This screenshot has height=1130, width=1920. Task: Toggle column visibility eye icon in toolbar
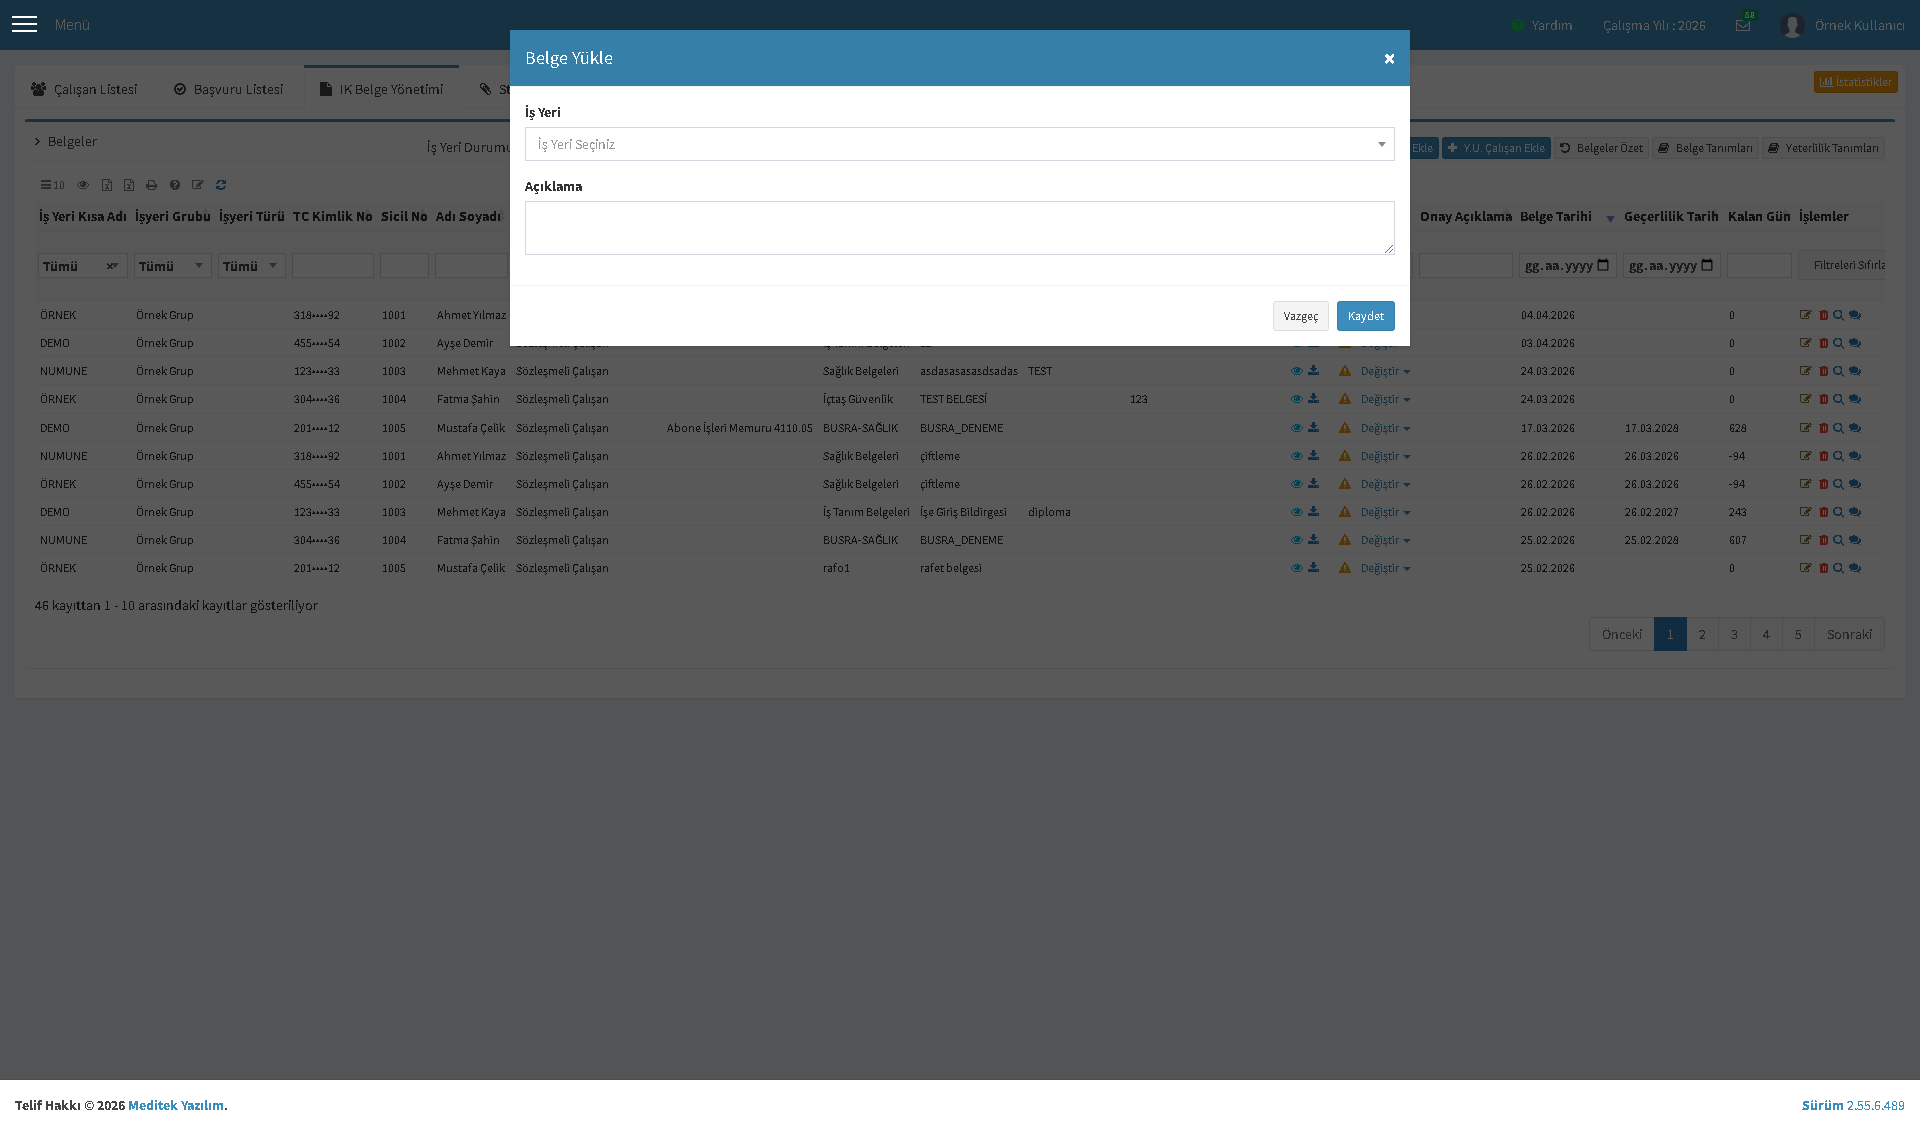pyautogui.click(x=83, y=185)
